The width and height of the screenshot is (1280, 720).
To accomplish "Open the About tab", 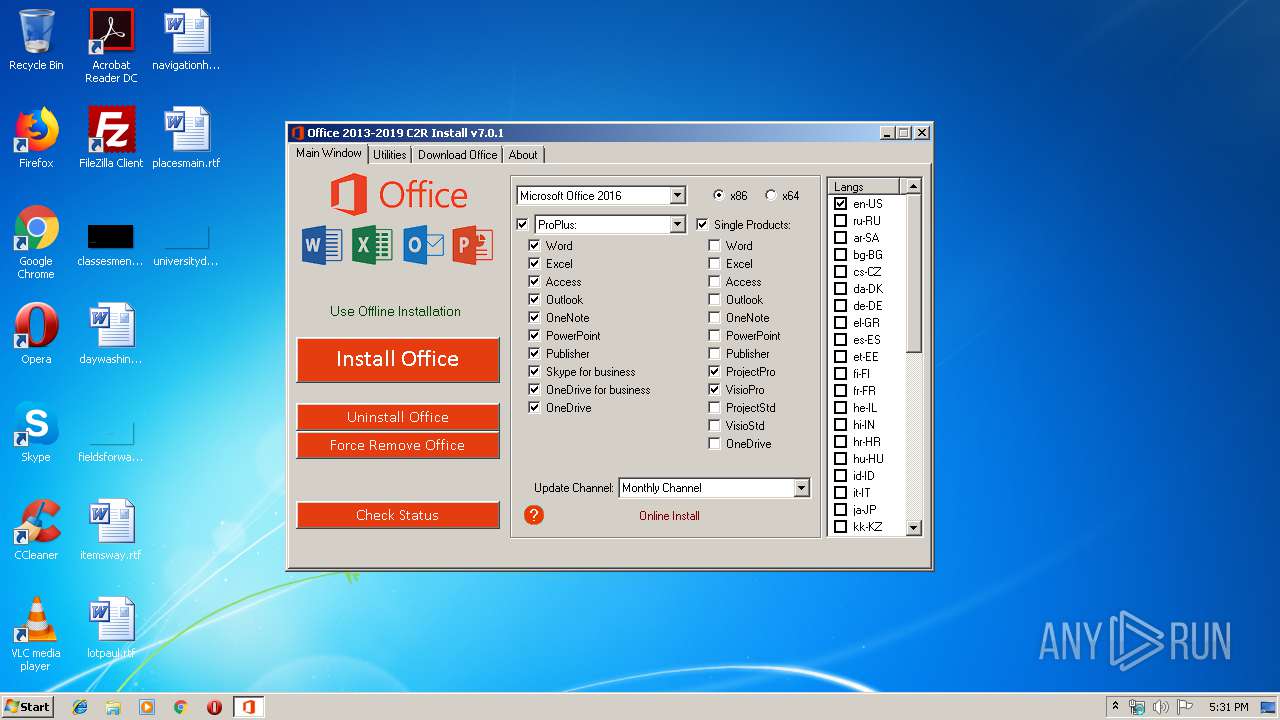I will coord(523,155).
